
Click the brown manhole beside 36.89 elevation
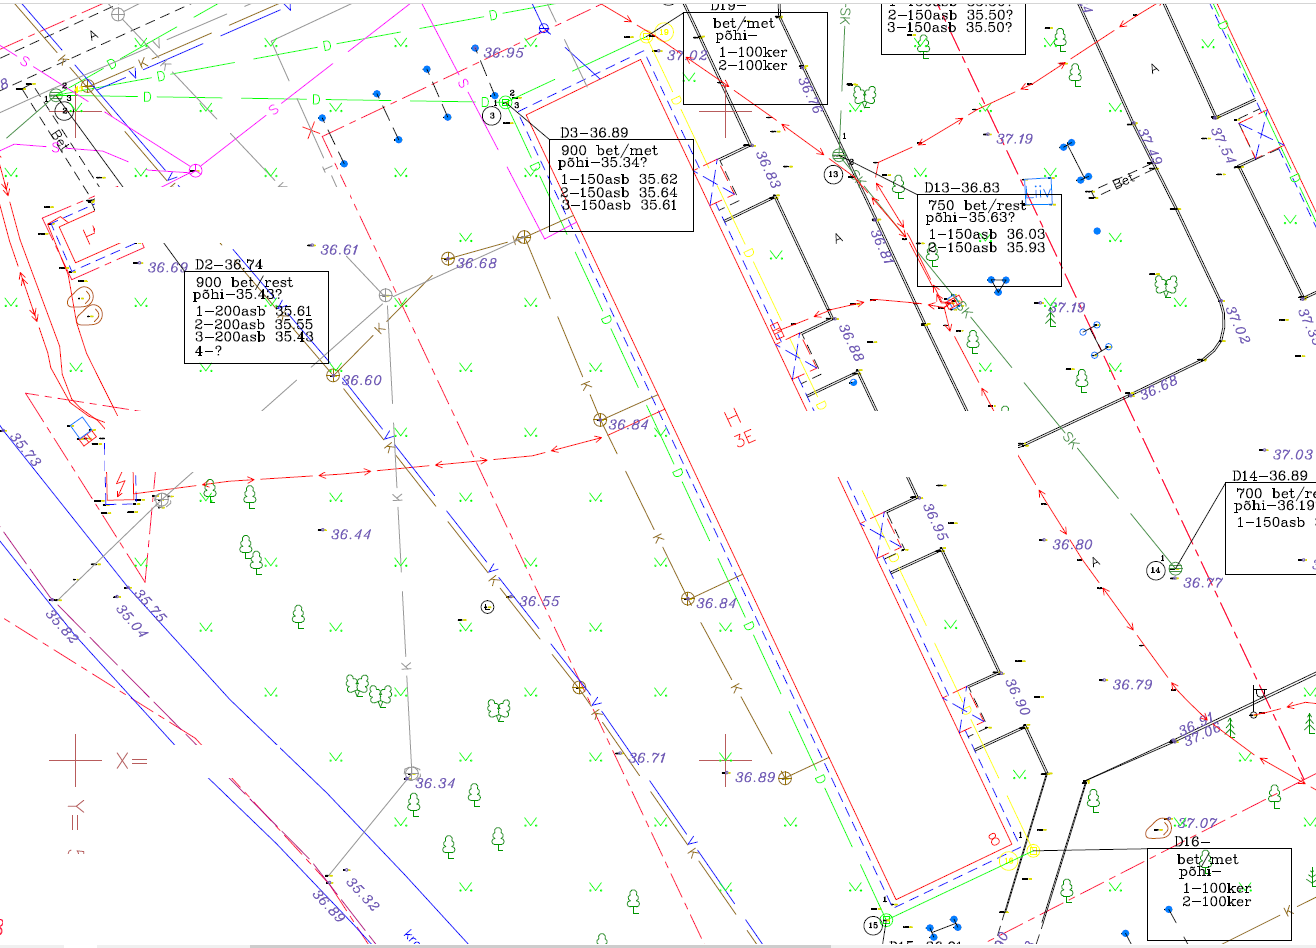(785, 777)
